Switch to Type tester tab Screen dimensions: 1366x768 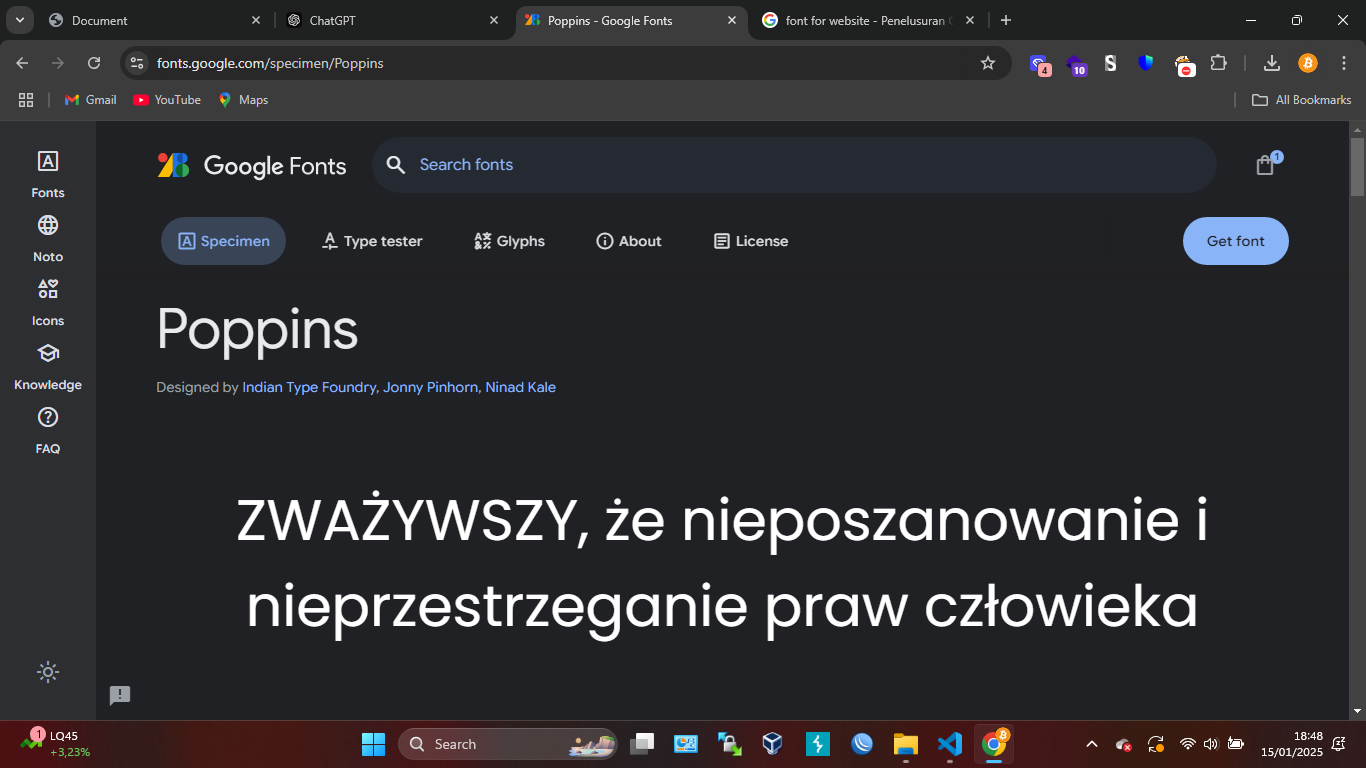[372, 241]
